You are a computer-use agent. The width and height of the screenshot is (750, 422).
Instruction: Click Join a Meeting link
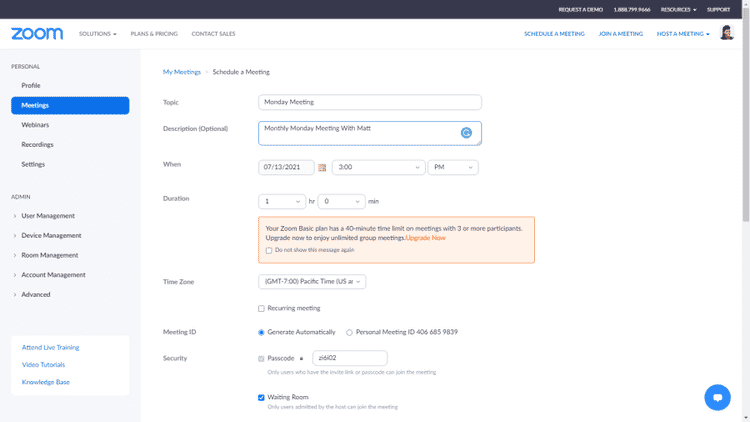tap(620, 34)
